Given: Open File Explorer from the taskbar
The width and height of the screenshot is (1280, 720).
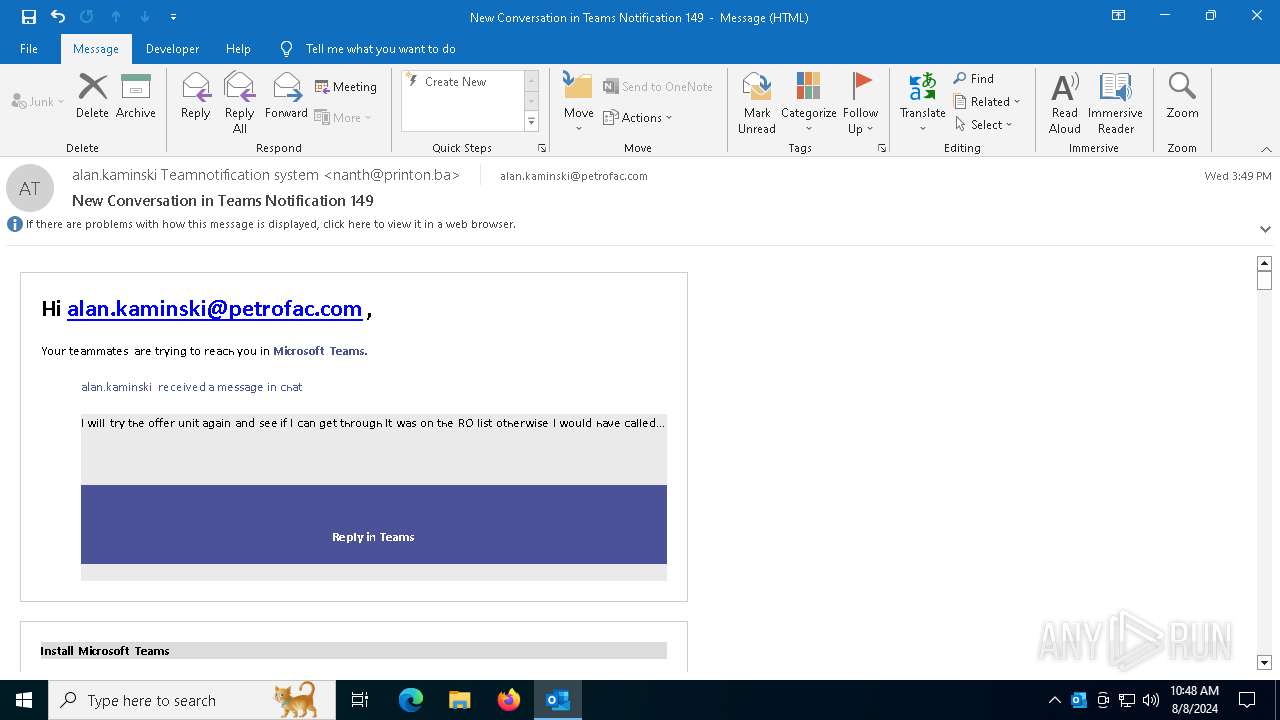Looking at the screenshot, I should click(460, 700).
